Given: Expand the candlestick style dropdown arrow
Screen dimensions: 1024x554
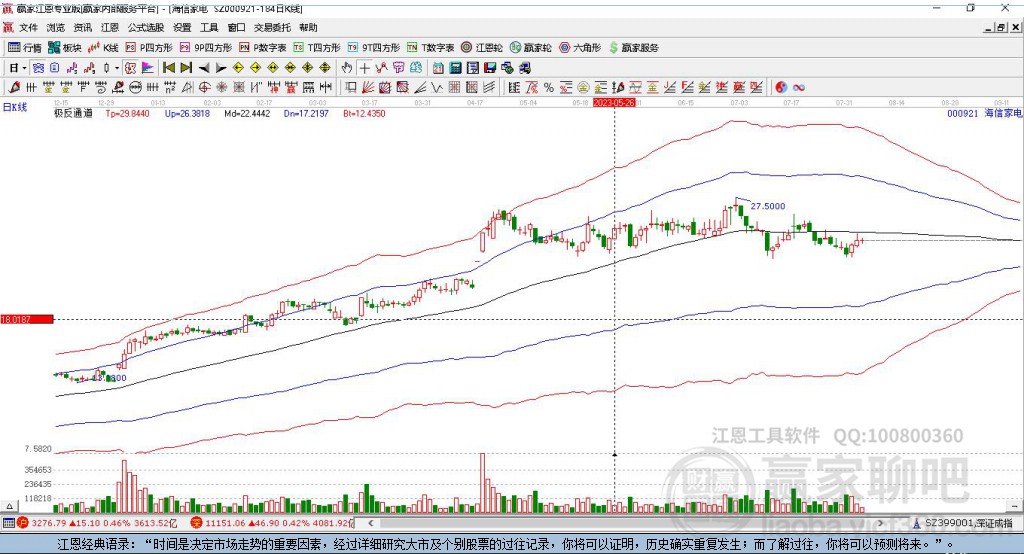Looking at the screenshot, I should (x=117, y=68).
